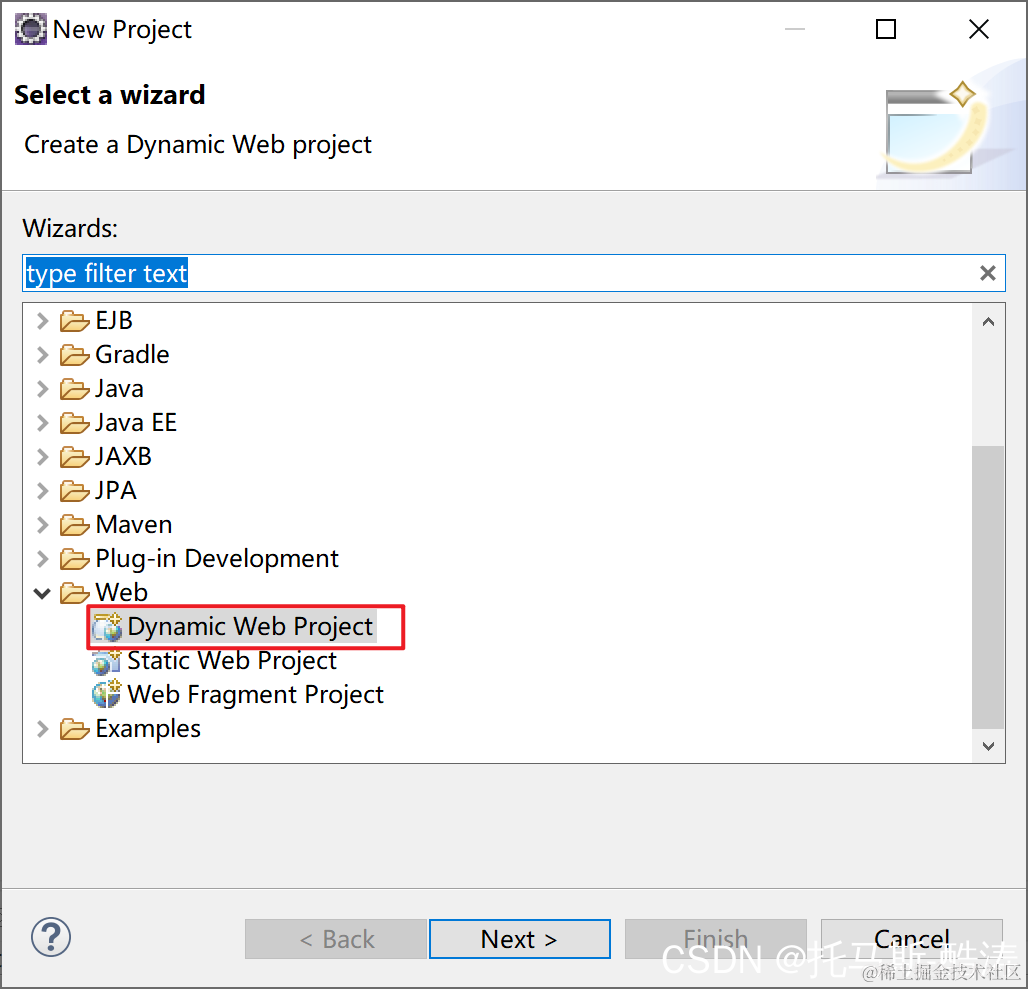Expand the Java EE category
The width and height of the screenshot is (1028, 989).
pos(43,423)
